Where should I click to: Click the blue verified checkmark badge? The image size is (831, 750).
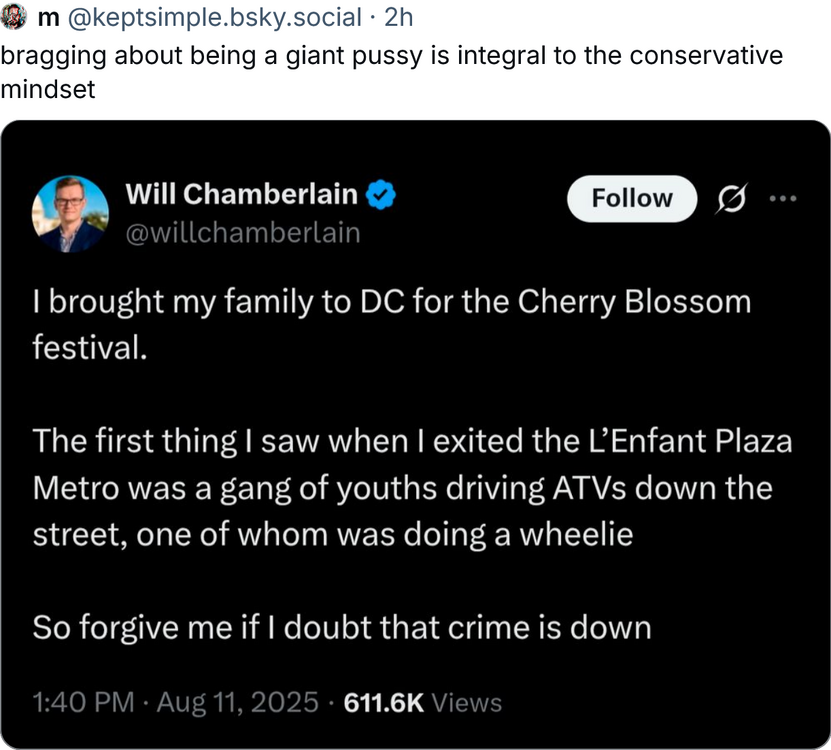(x=382, y=195)
